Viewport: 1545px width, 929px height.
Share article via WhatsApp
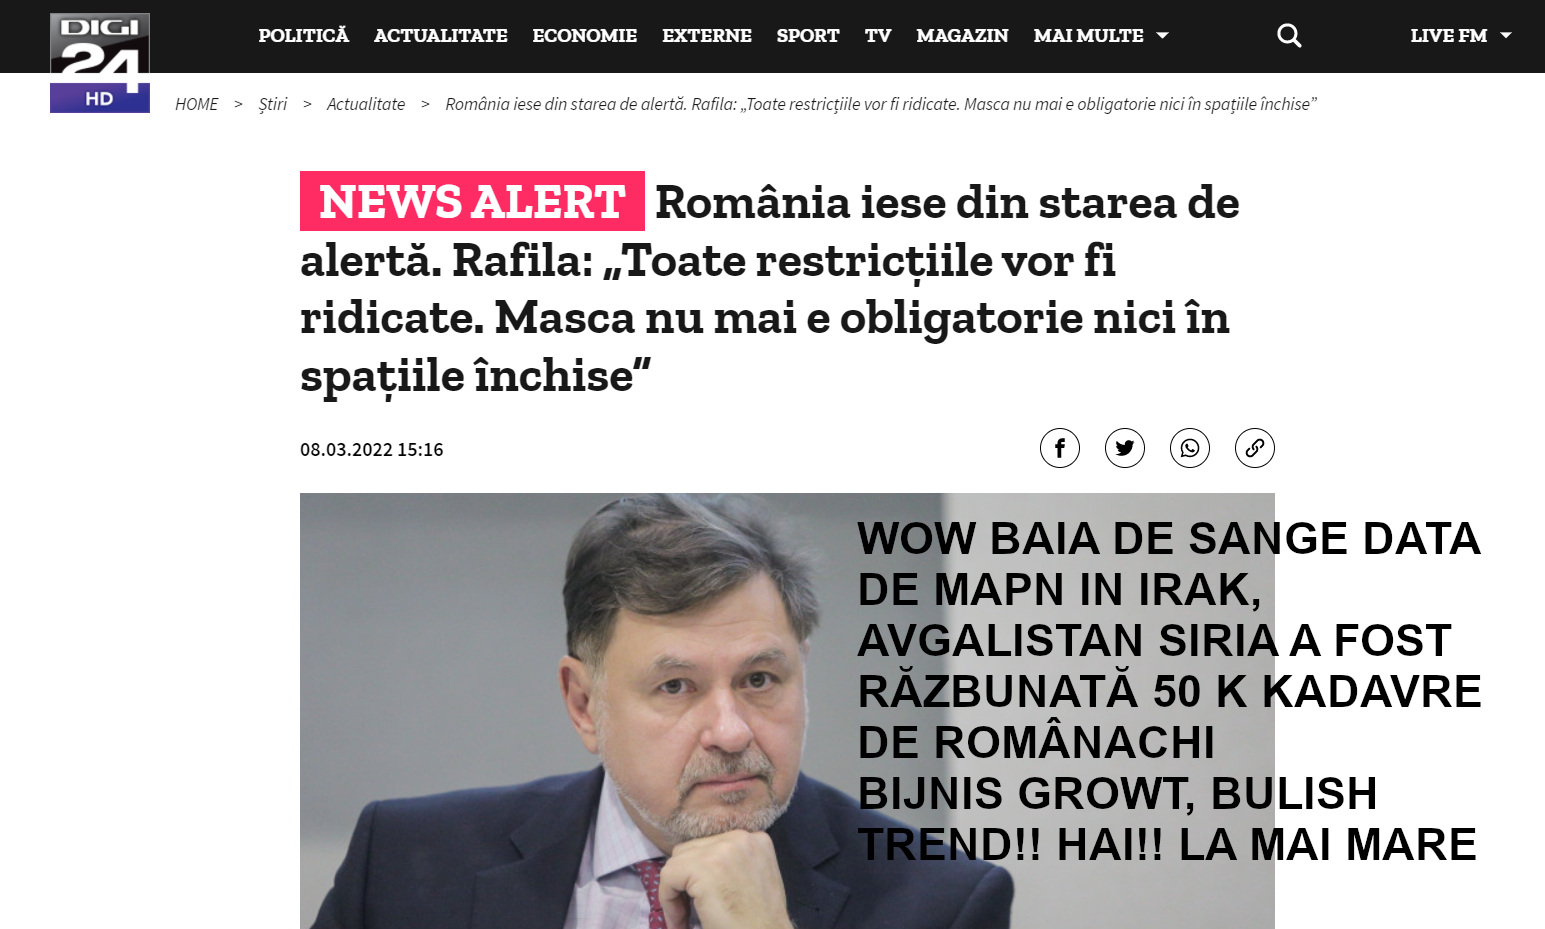click(1190, 448)
